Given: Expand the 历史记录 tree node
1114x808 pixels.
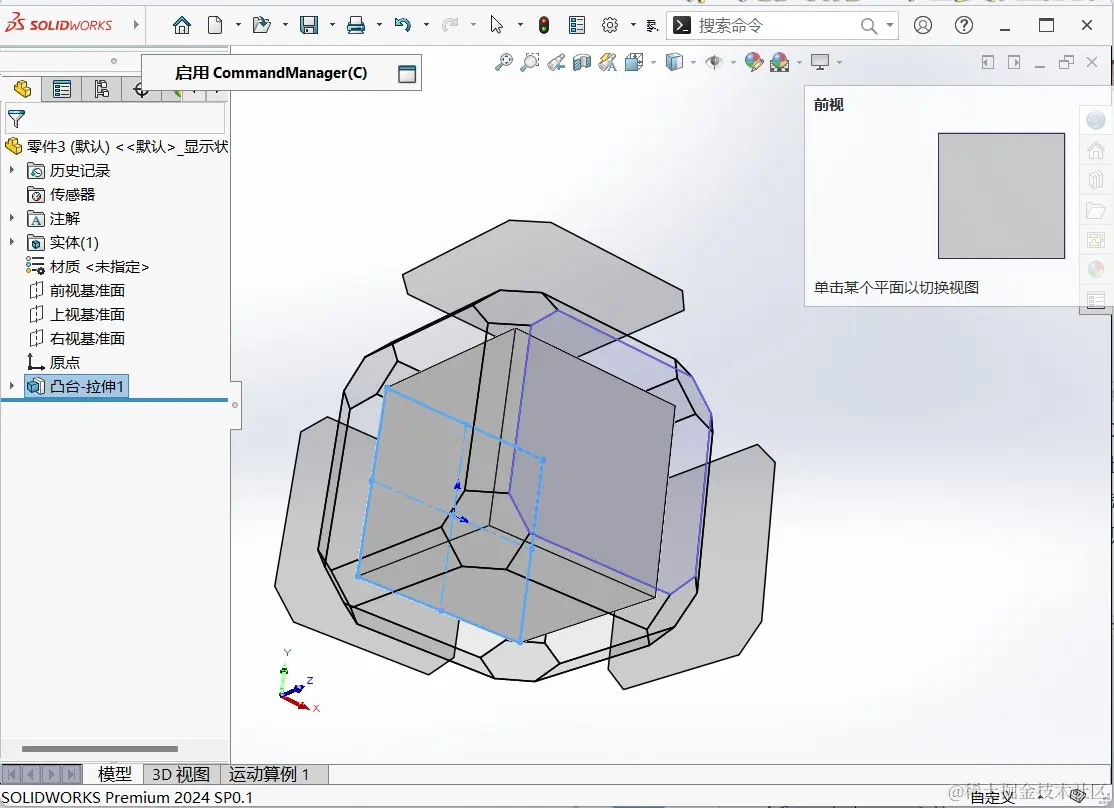Looking at the screenshot, I should click(x=11, y=171).
